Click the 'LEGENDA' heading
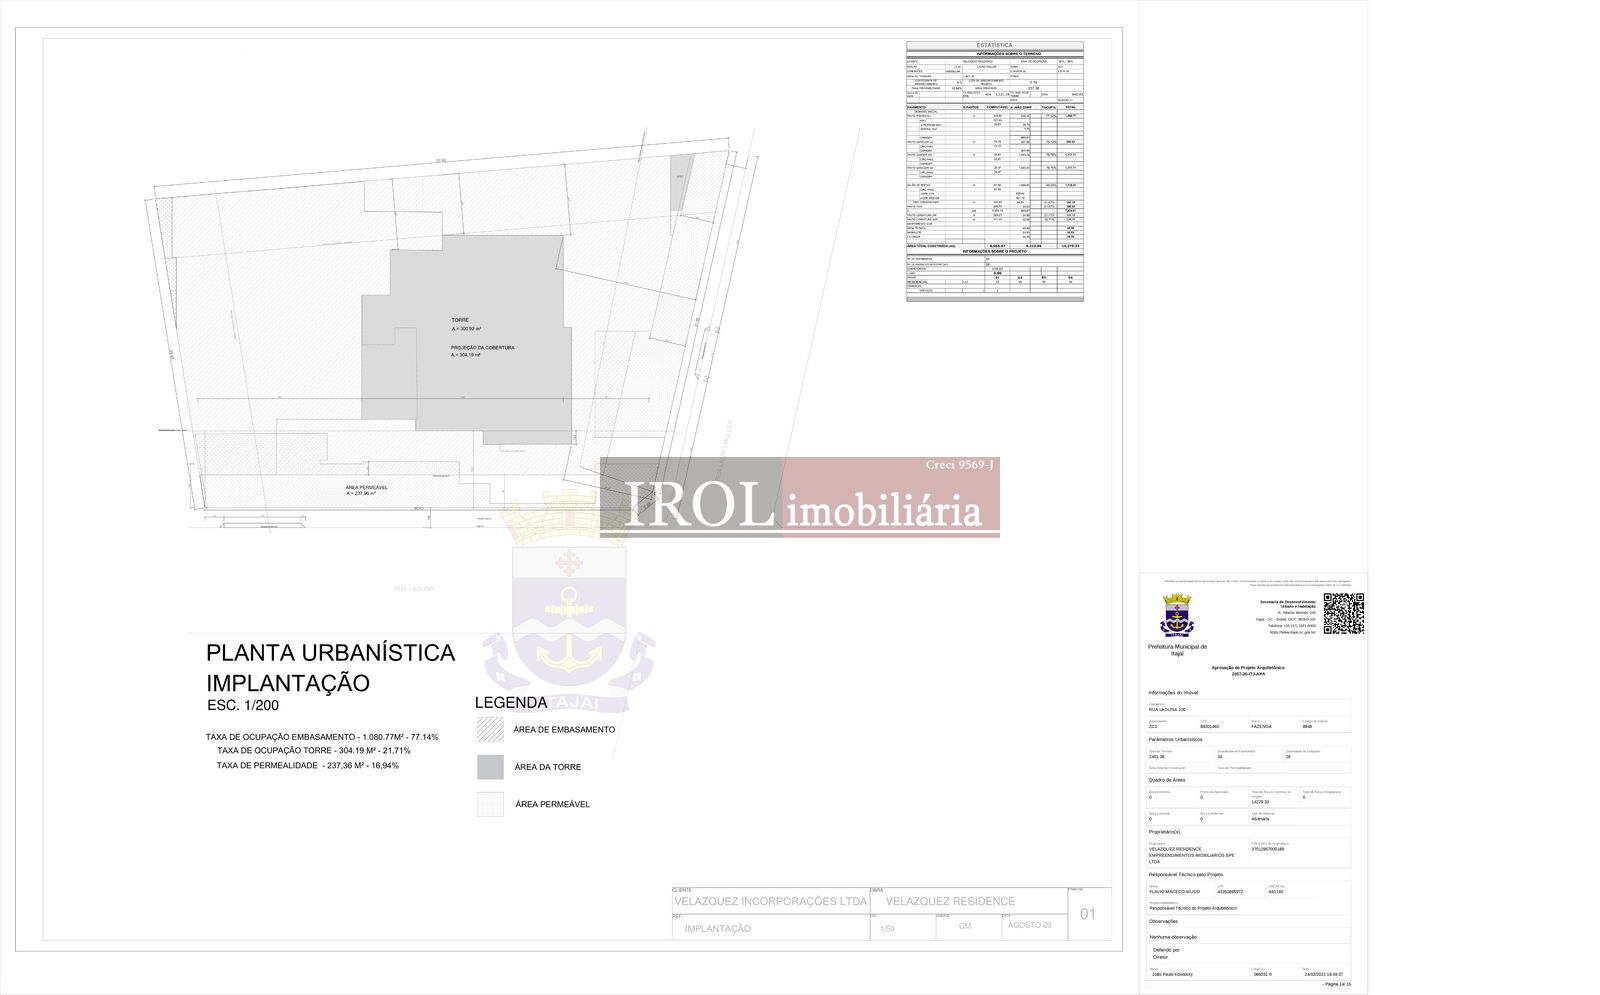 511,703
